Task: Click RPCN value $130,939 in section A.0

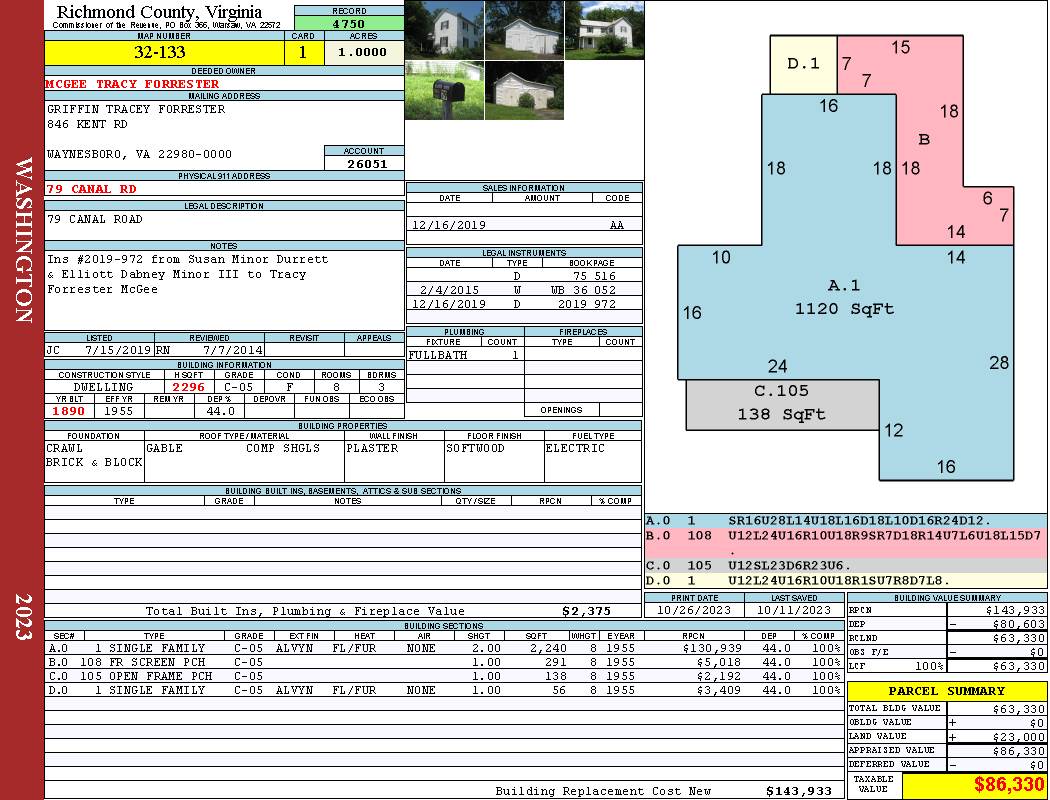Action: click(711, 648)
